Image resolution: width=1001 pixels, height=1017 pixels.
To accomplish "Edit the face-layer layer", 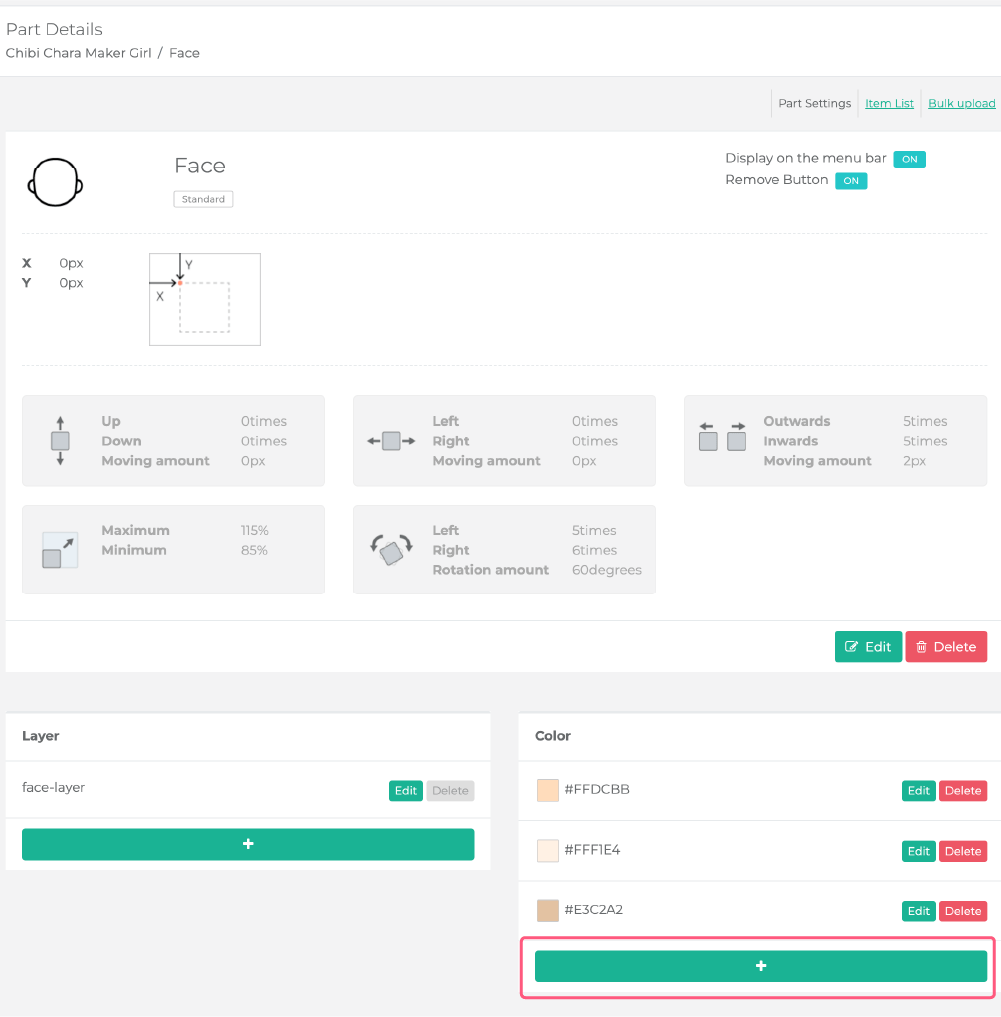I will 405,791.
